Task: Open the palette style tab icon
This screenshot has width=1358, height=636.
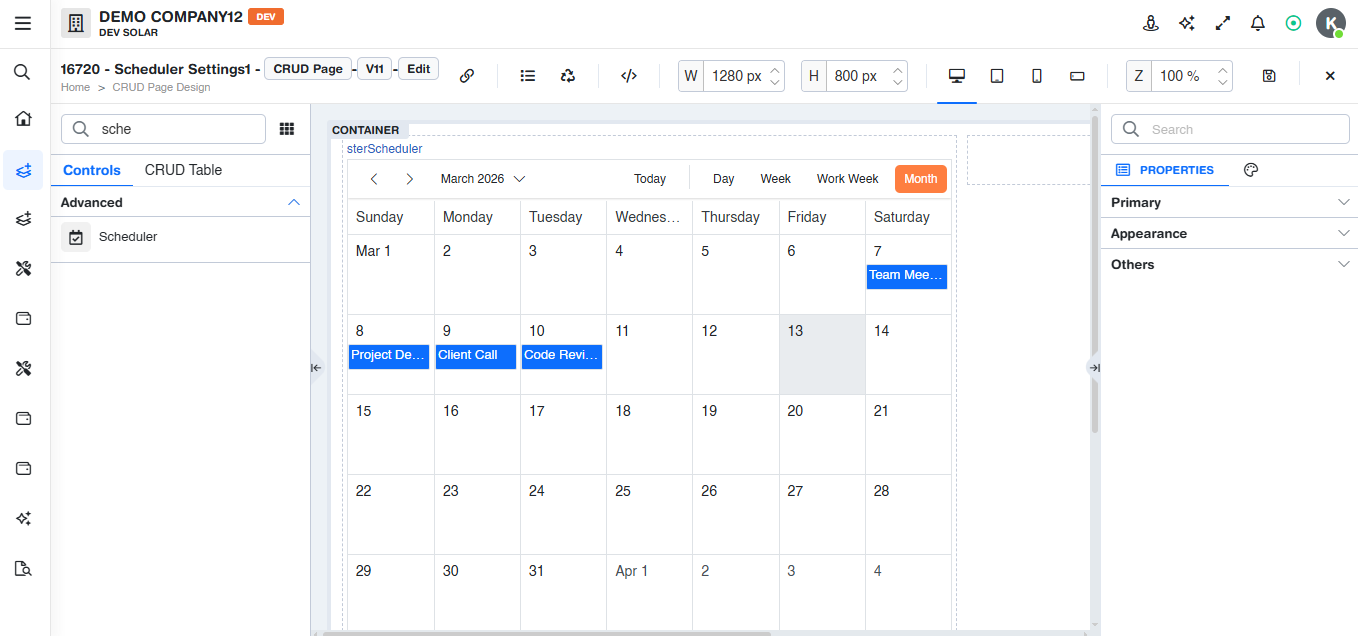Action: (1251, 170)
